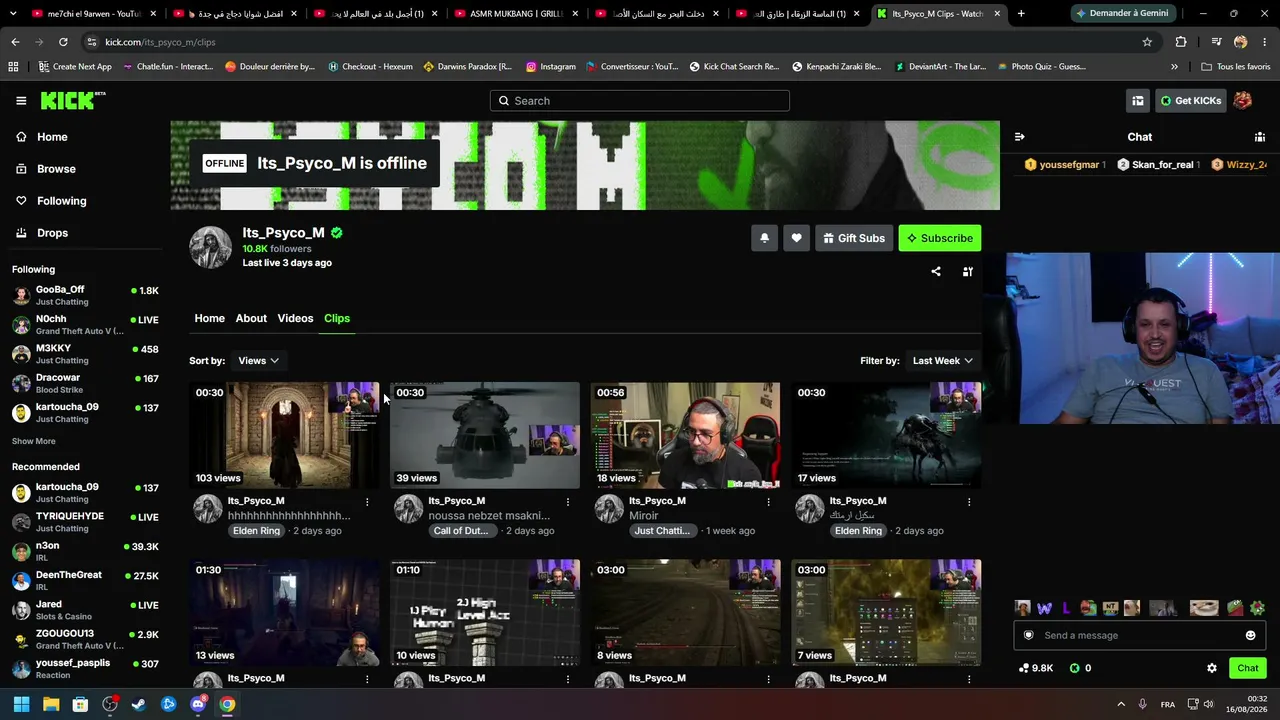Toggle the volume speaker in system tray
The image size is (1280, 720).
click(x=1209, y=704)
